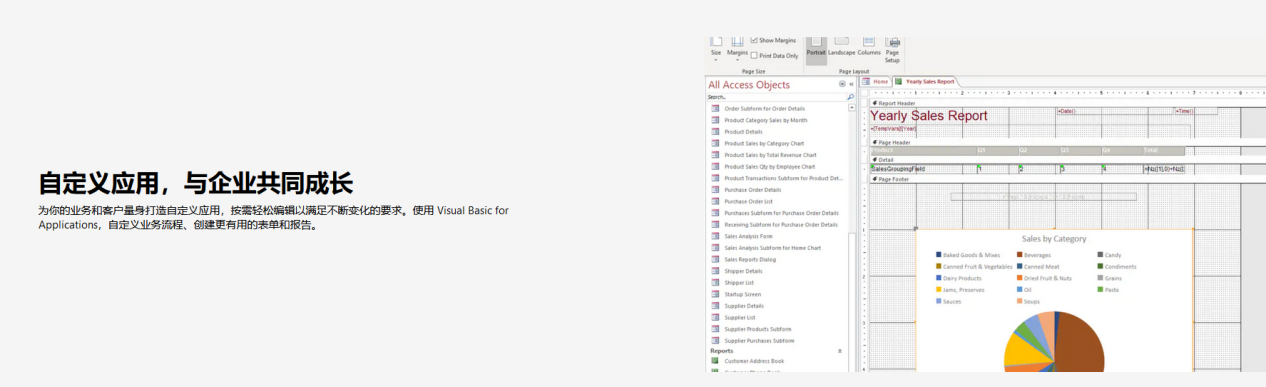The image size is (1266, 387).
Task: Open Receiving Subform for Purchase Order Details
Action: coord(781,225)
